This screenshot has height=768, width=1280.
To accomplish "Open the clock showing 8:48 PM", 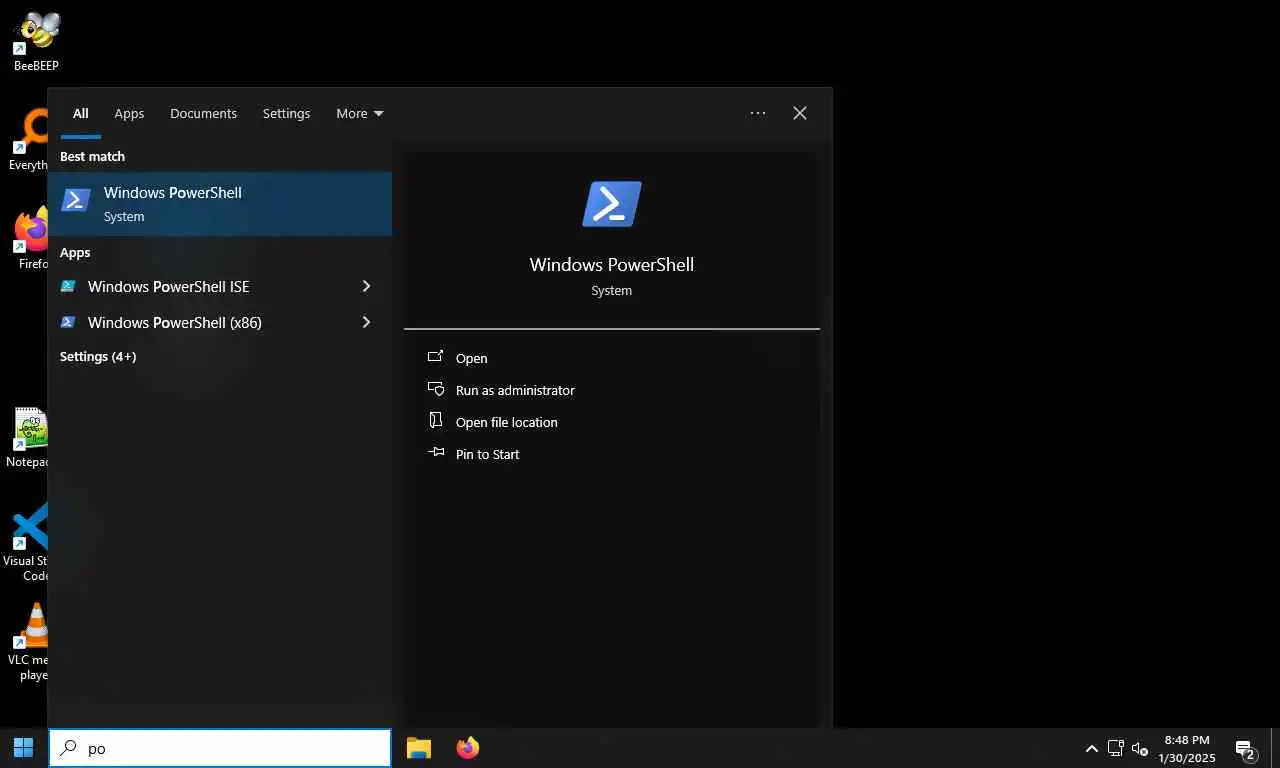I will 1188,748.
